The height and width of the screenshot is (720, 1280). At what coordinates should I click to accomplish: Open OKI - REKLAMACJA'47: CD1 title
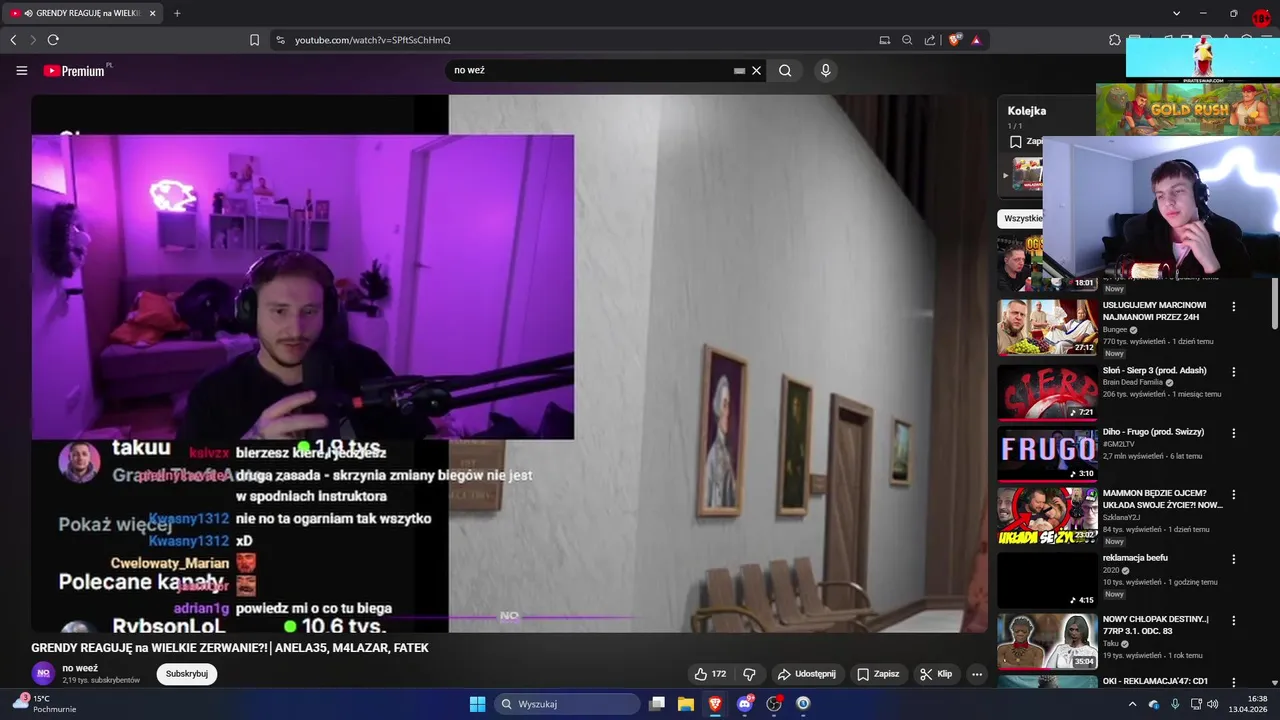[x=1155, y=682]
